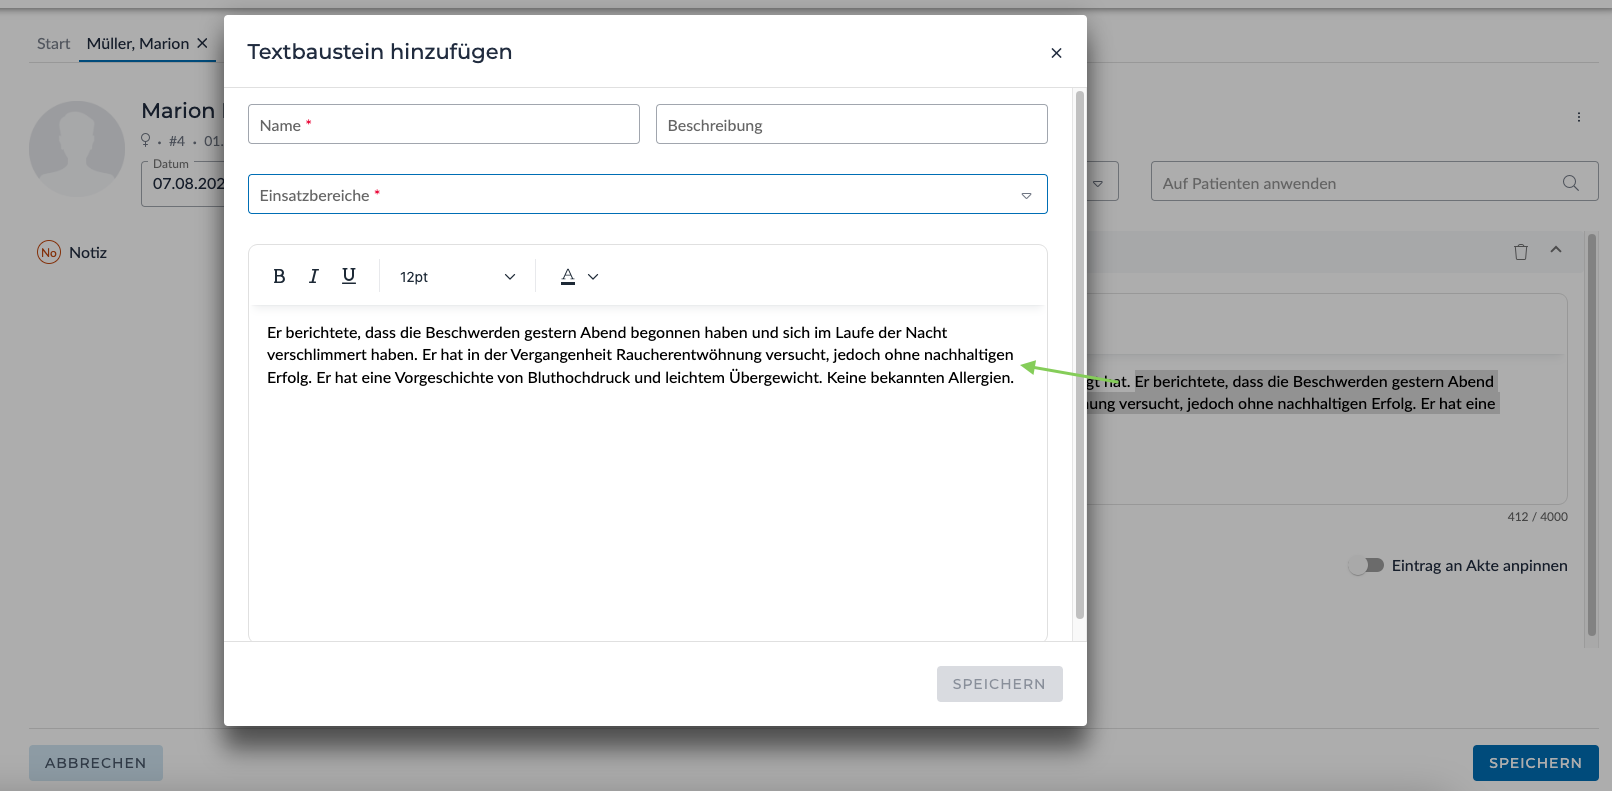Delete the note with trash icon
This screenshot has height=791, width=1612.
1520,252
